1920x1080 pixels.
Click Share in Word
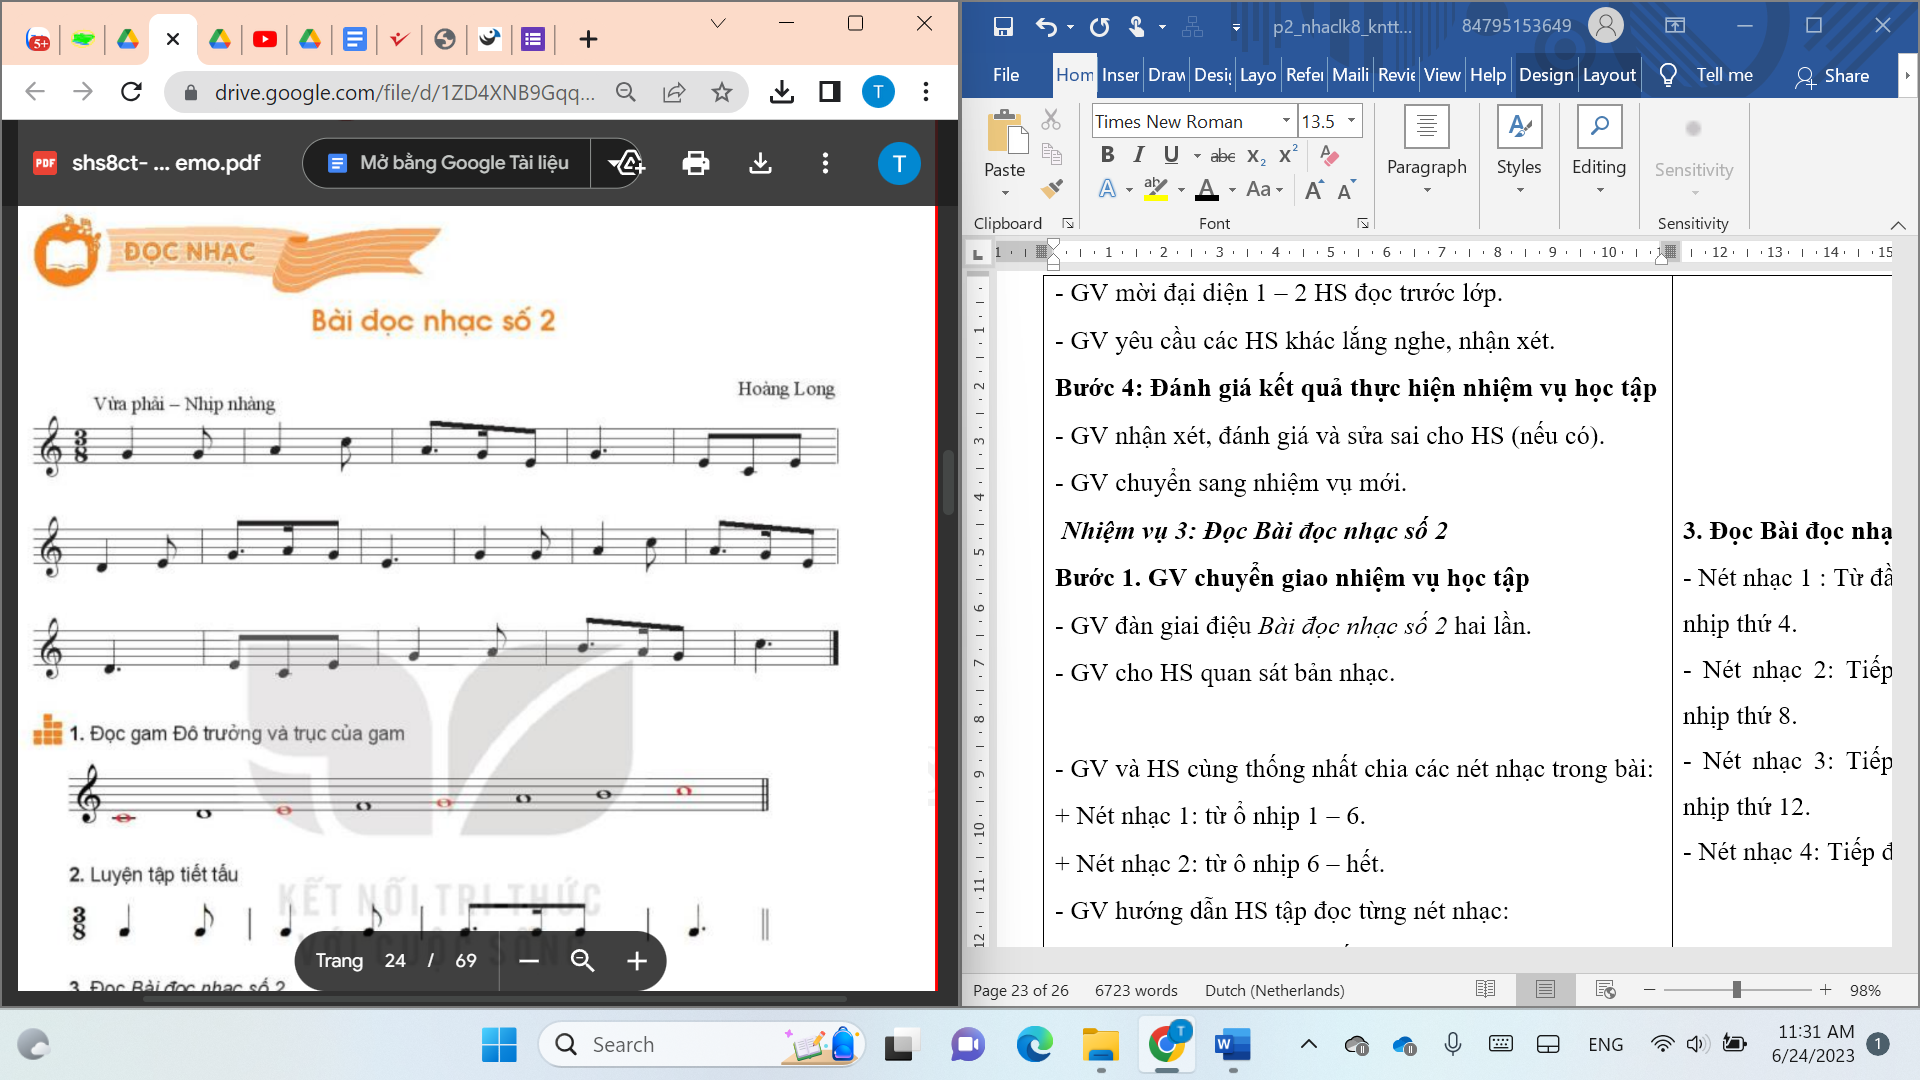(1832, 76)
